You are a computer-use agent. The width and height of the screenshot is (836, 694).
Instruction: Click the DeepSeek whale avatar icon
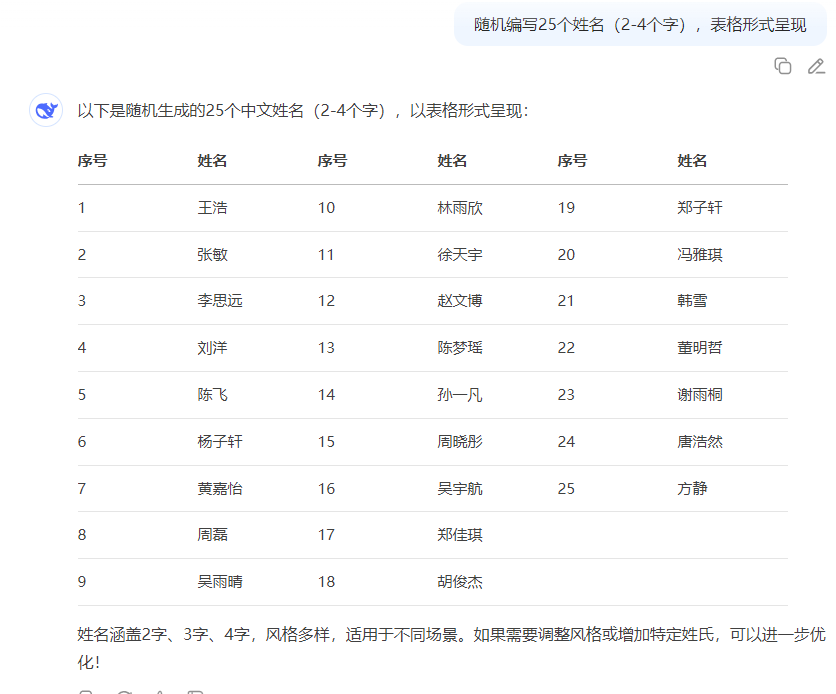pos(46,110)
